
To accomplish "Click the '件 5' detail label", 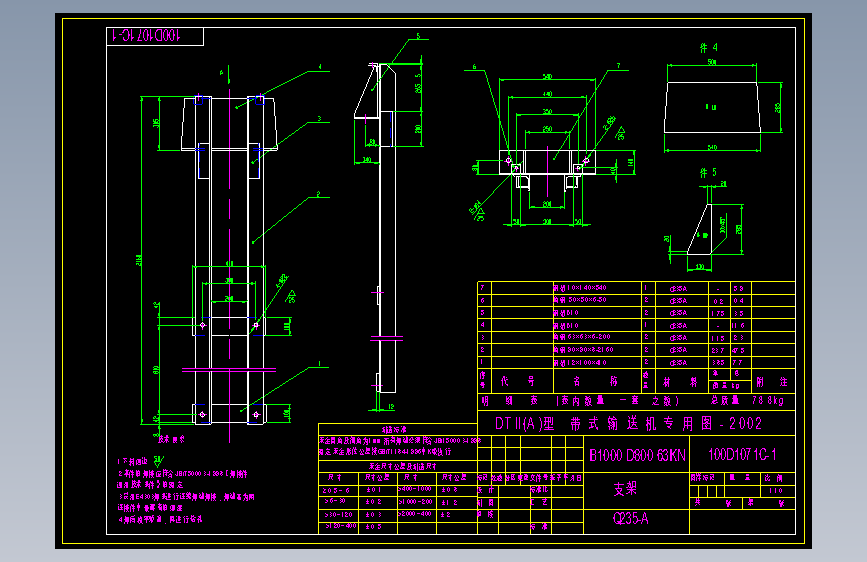I will pos(708,173).
